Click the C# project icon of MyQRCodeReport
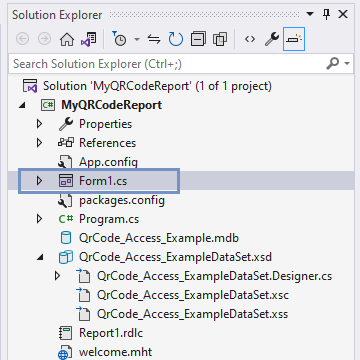 48,105
